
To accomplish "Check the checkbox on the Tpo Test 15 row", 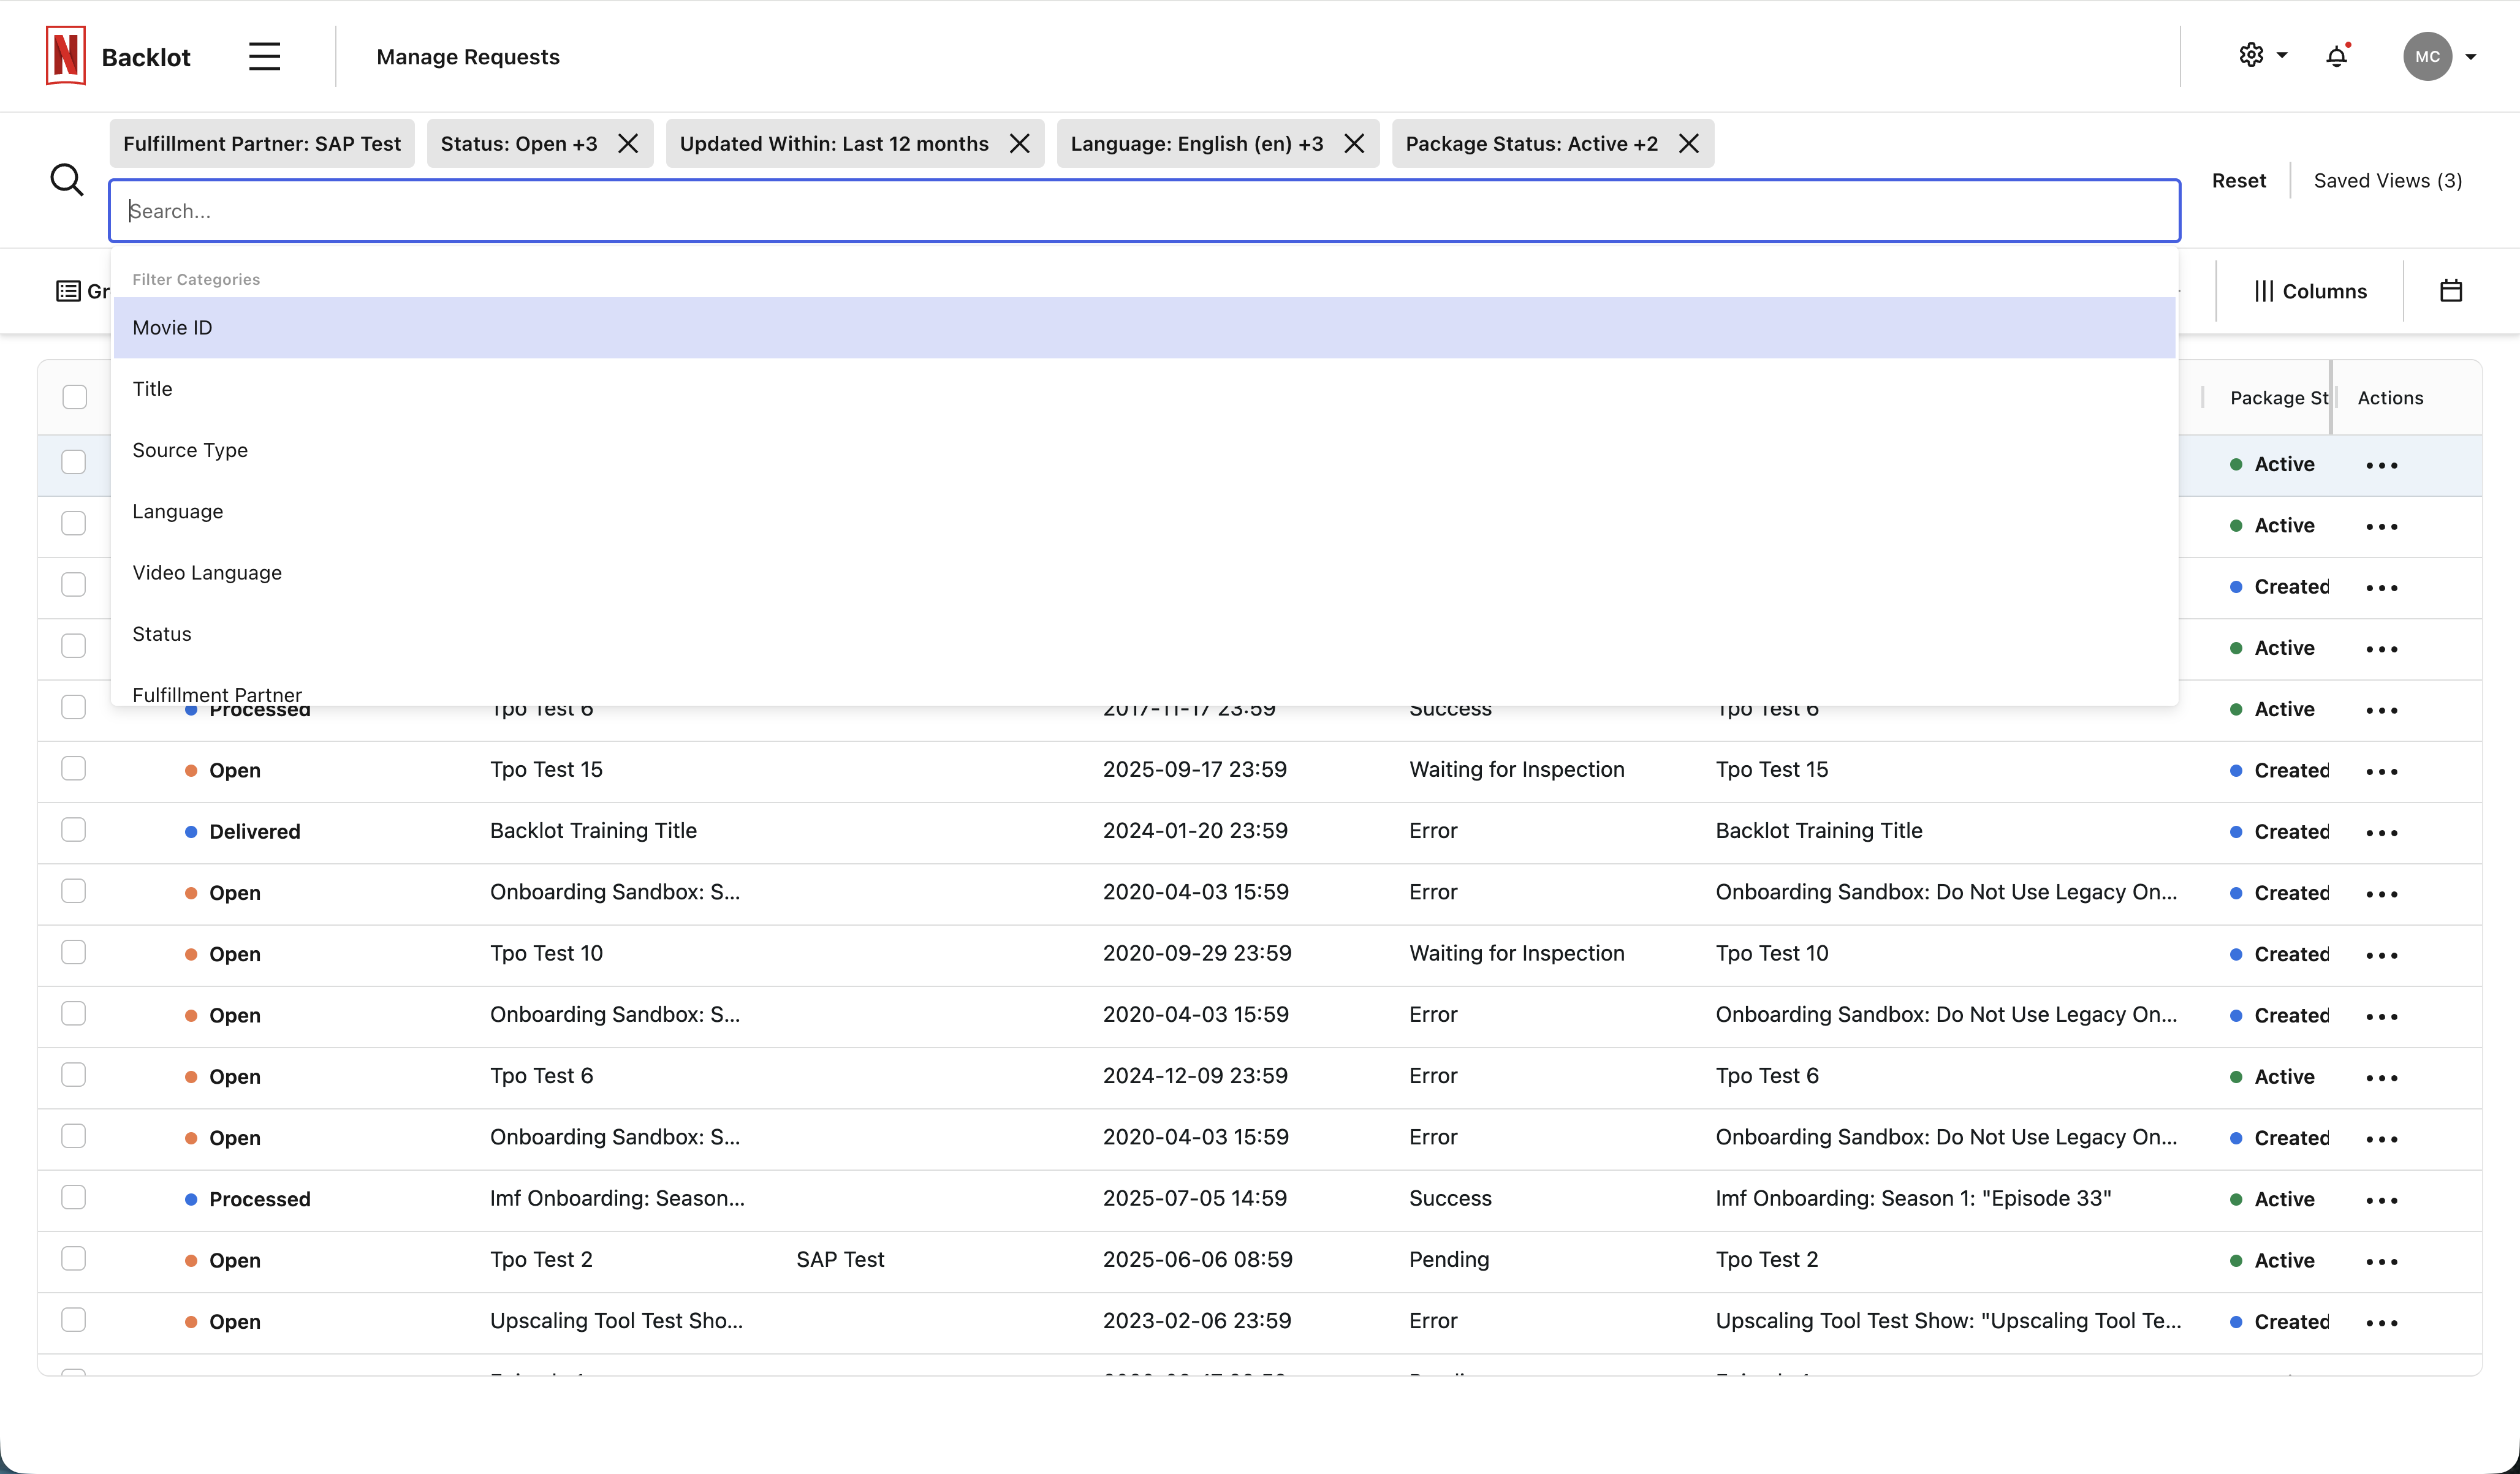I will point(73,768).
